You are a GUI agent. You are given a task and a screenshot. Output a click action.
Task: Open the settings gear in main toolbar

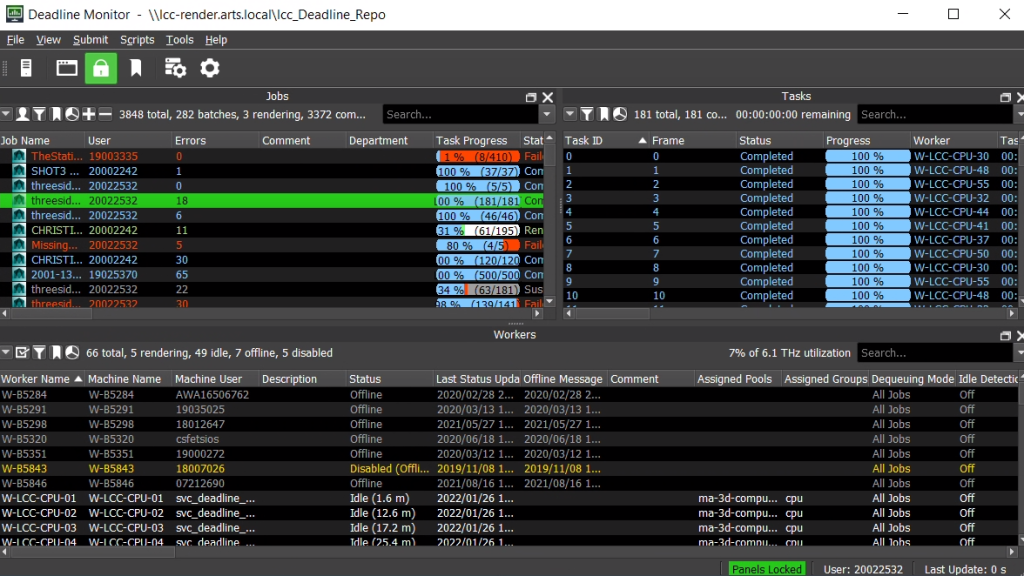point(210,68)
